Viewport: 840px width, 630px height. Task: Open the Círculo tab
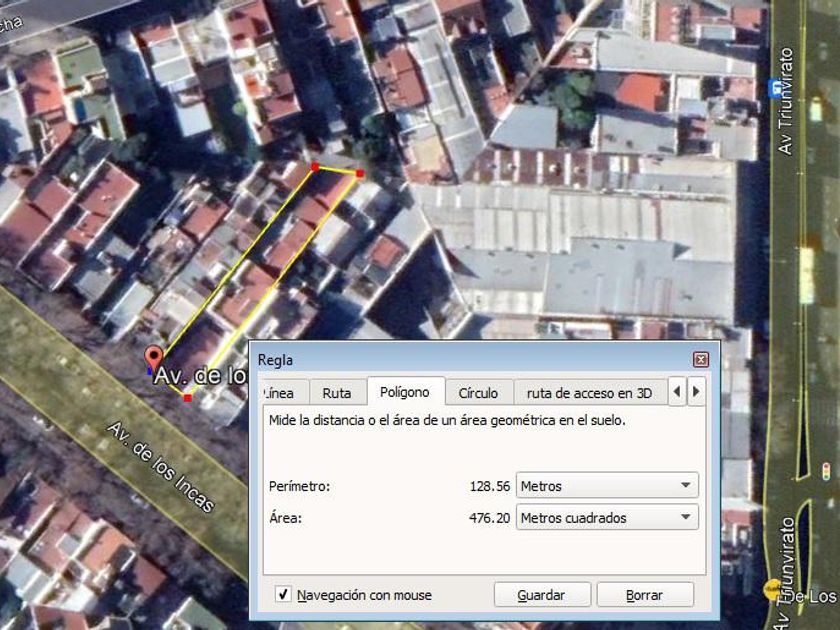[x=478, y=393]
